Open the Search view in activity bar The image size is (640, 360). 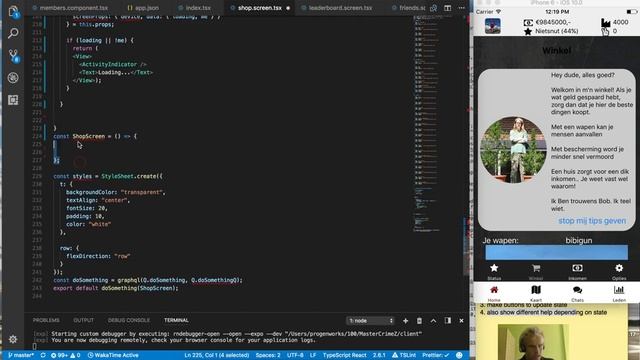click(13, 33)
